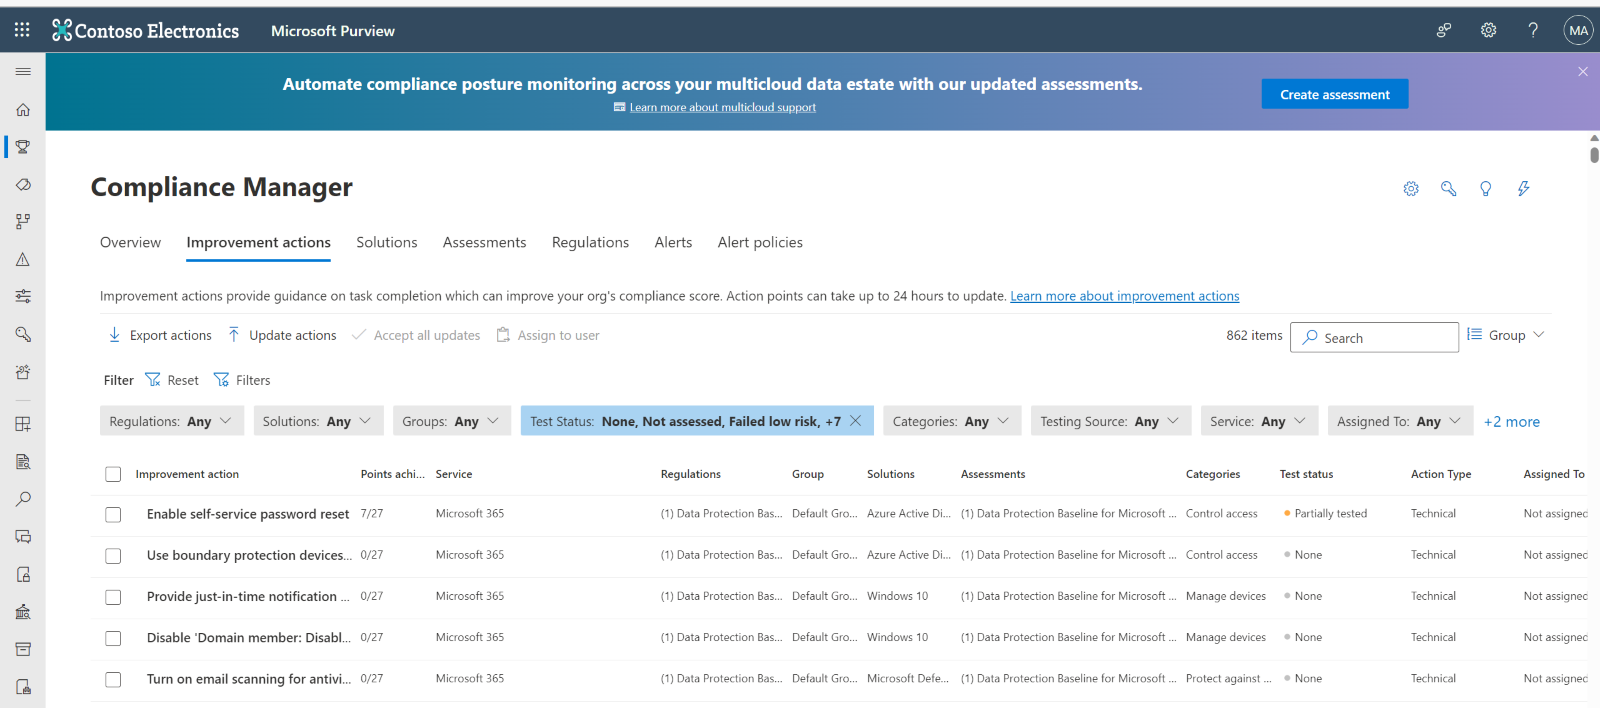Click Export actions
The height and width of the screenshot is (708, 1600).
[160, 335]
